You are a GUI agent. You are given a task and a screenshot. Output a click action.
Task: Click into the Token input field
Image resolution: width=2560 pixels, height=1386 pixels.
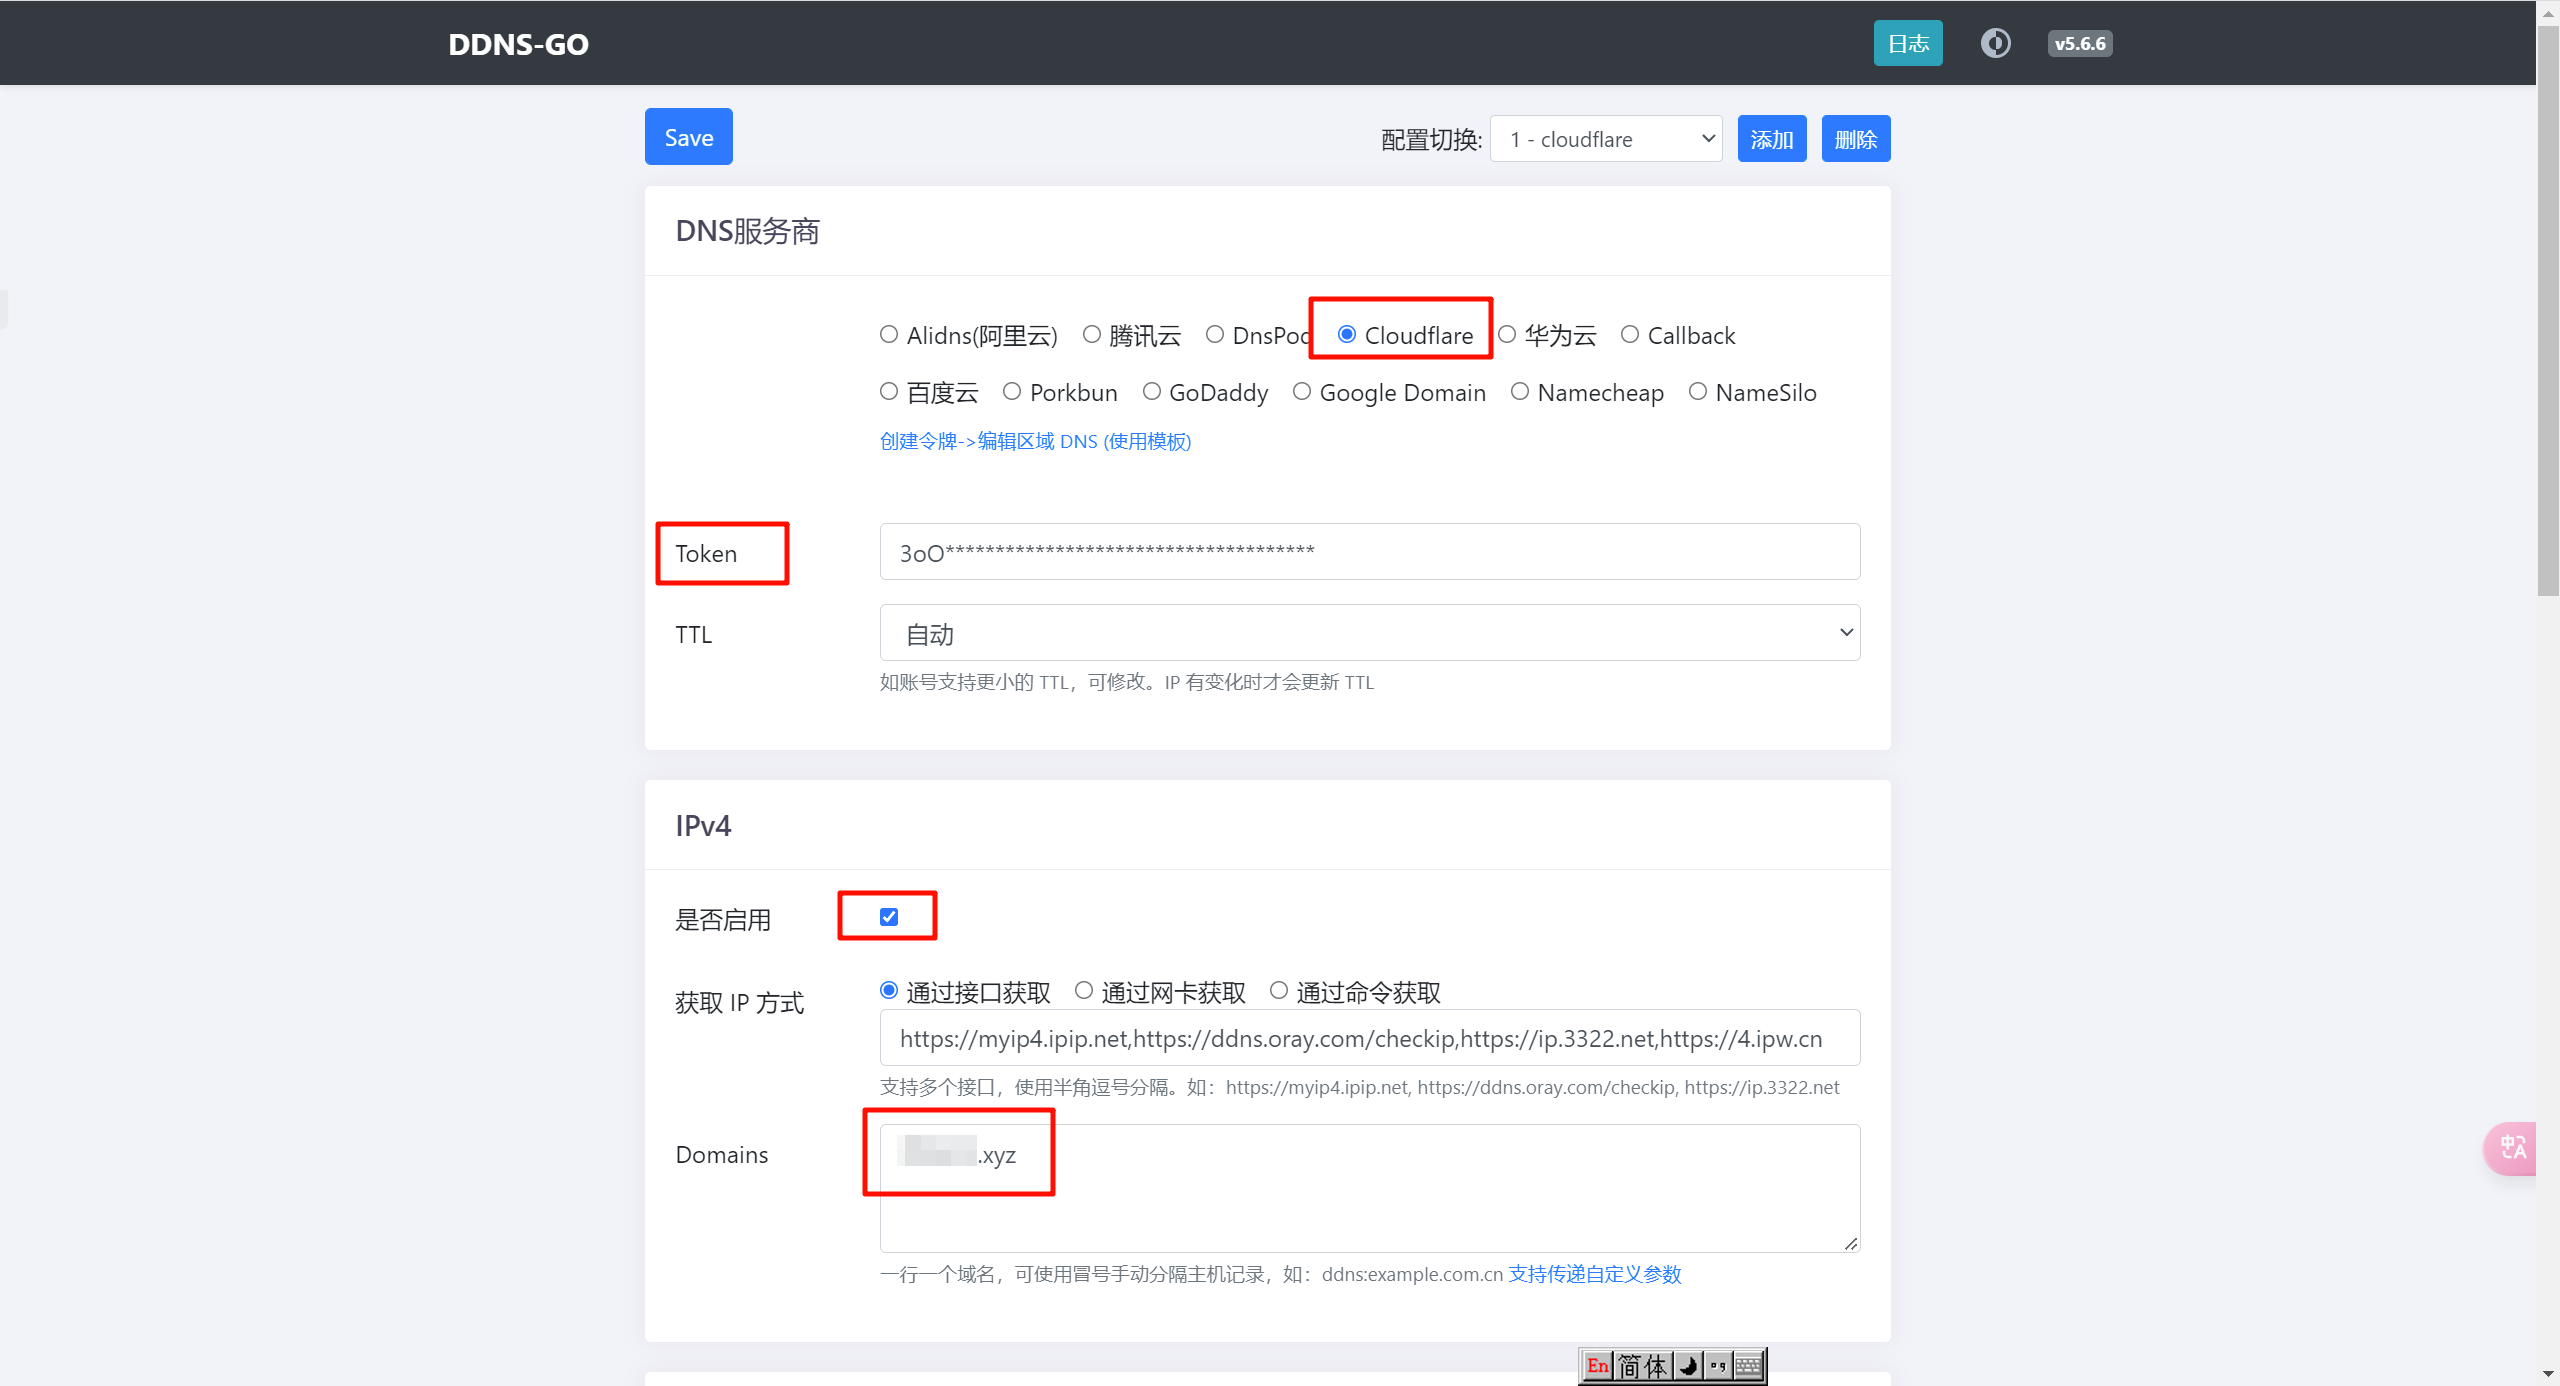1369,552
